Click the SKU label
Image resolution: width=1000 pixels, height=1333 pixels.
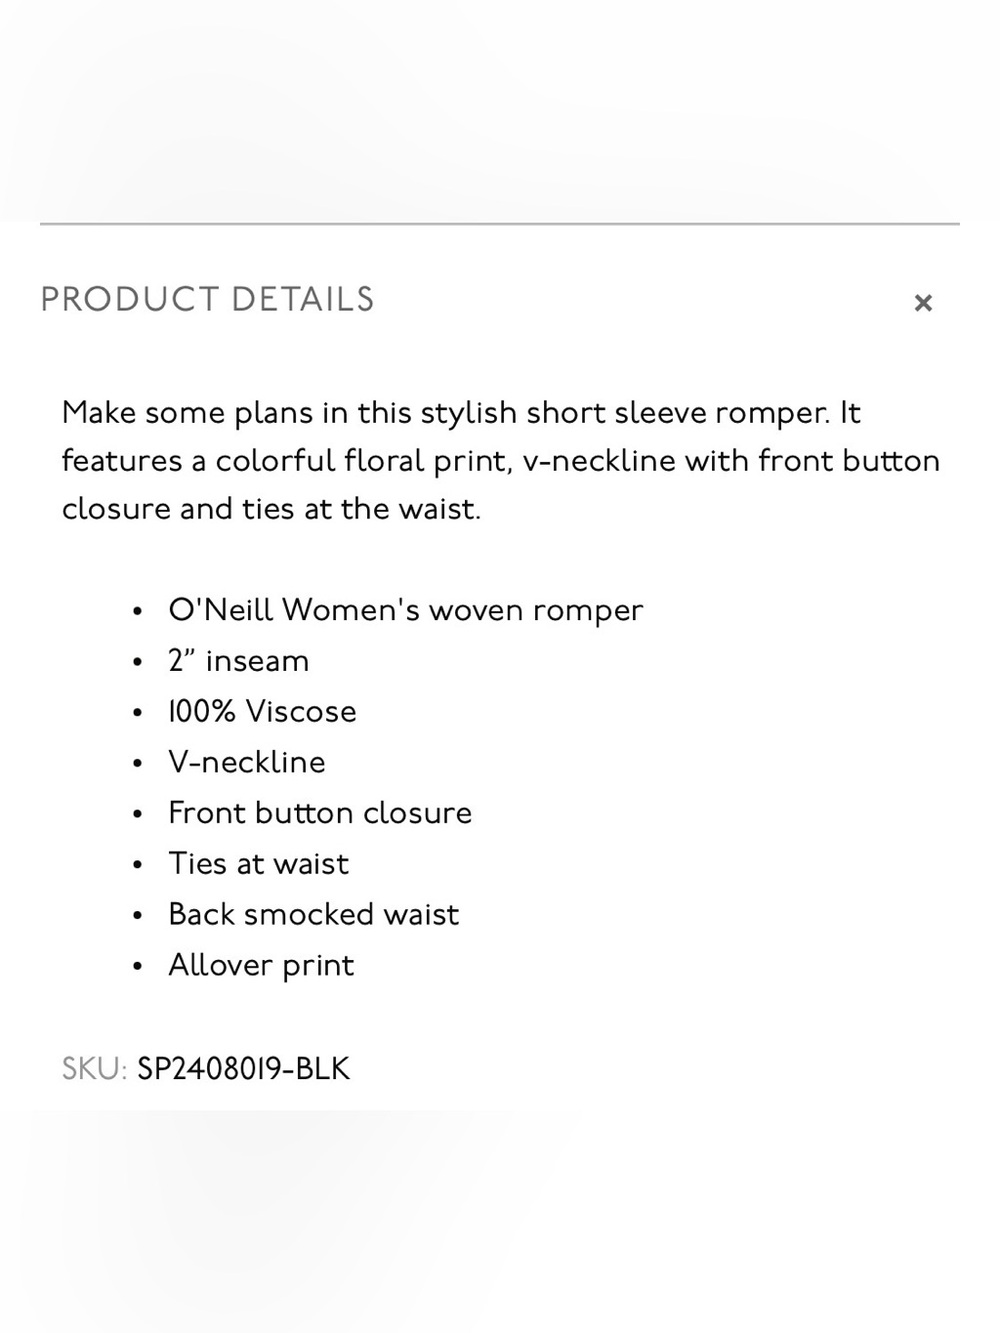94,1069
